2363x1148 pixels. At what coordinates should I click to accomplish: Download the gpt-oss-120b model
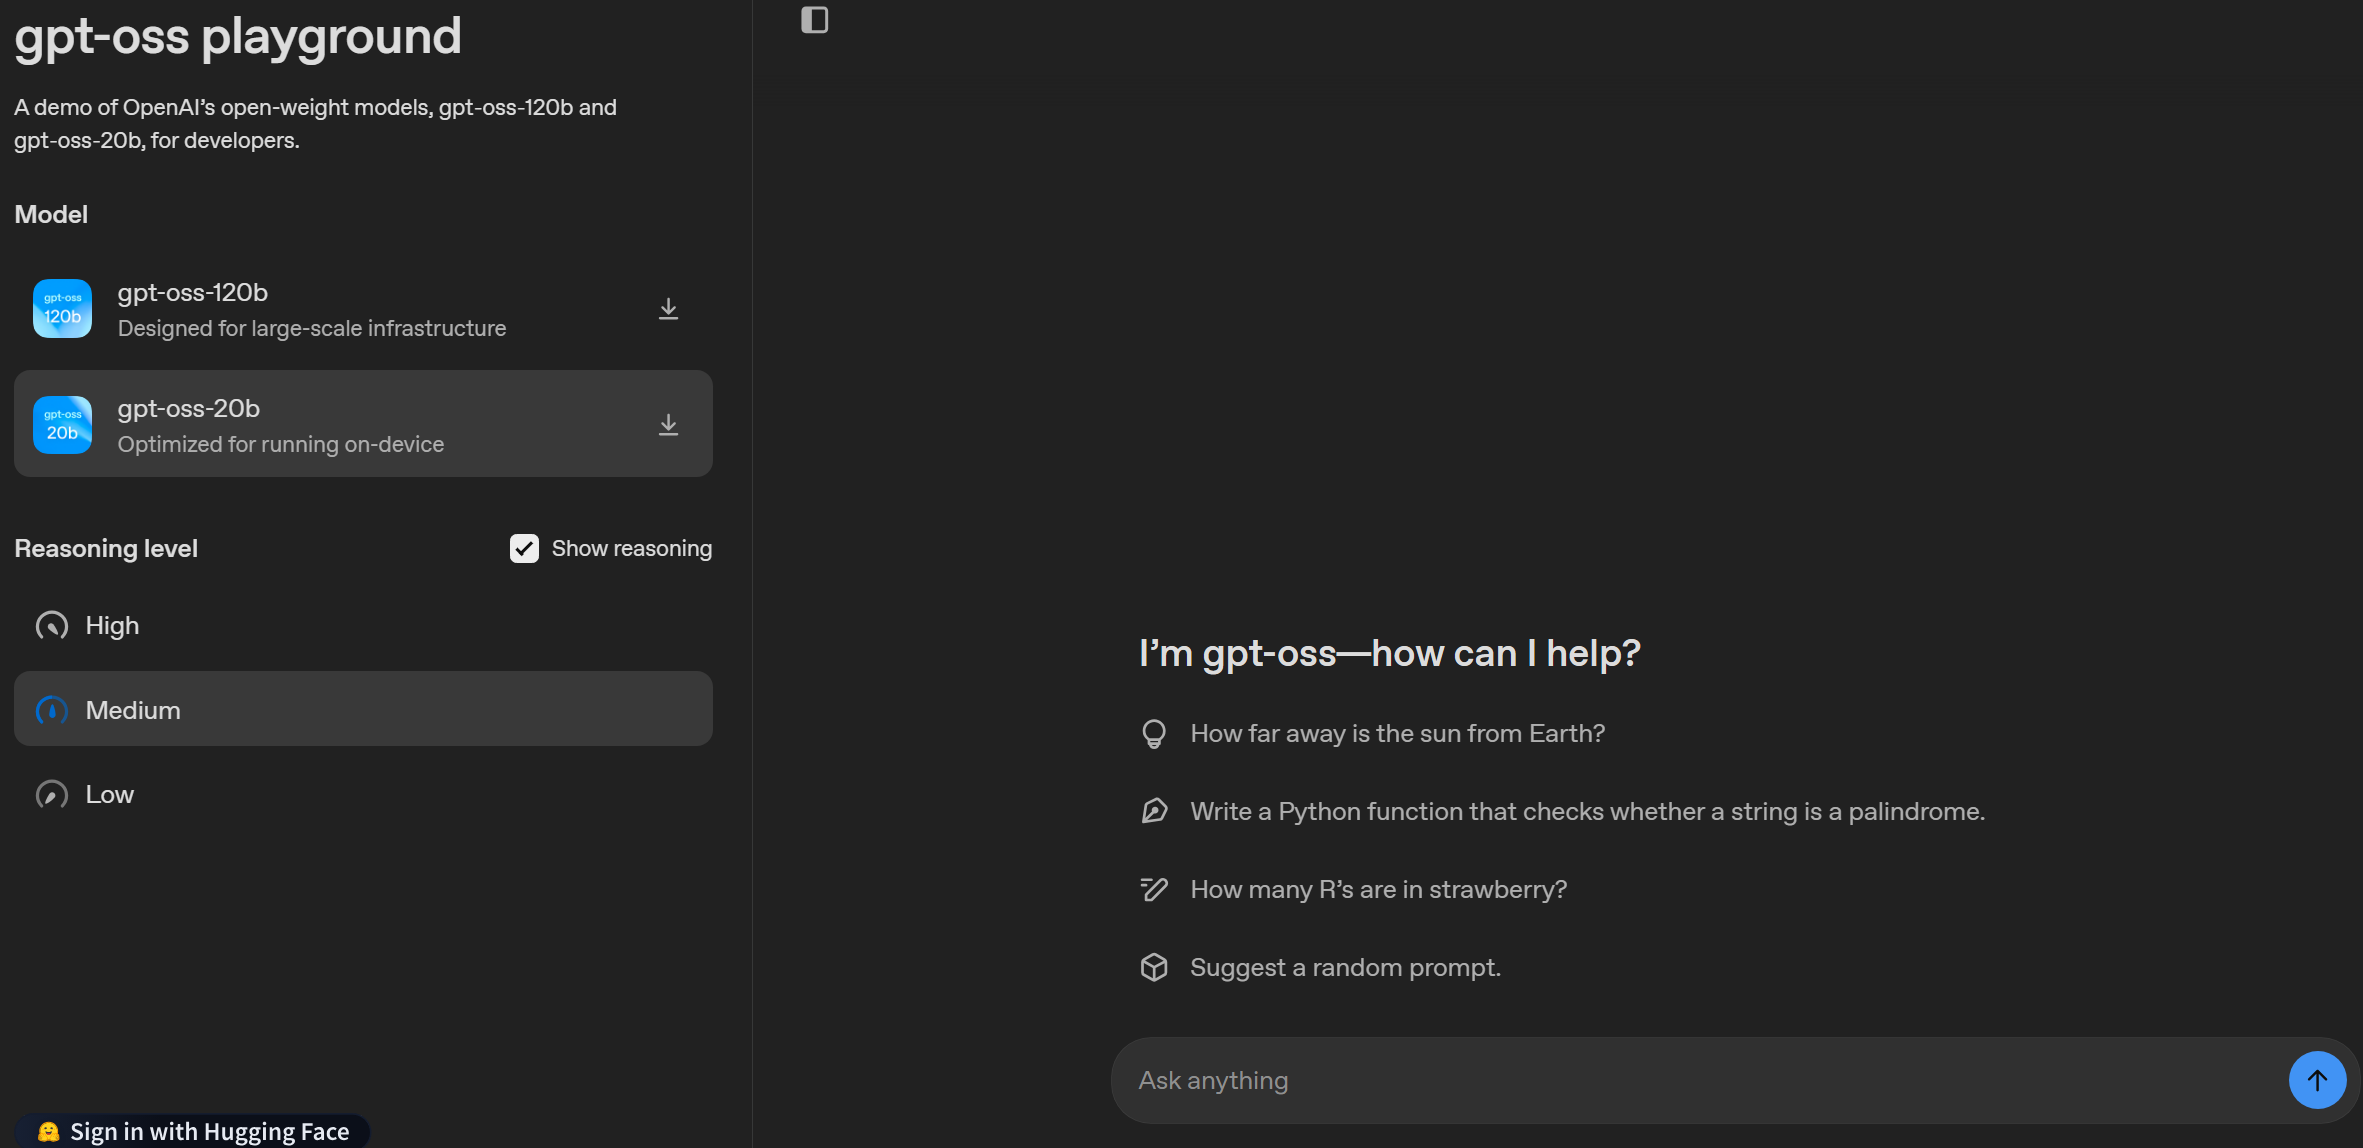coord(668,309)
